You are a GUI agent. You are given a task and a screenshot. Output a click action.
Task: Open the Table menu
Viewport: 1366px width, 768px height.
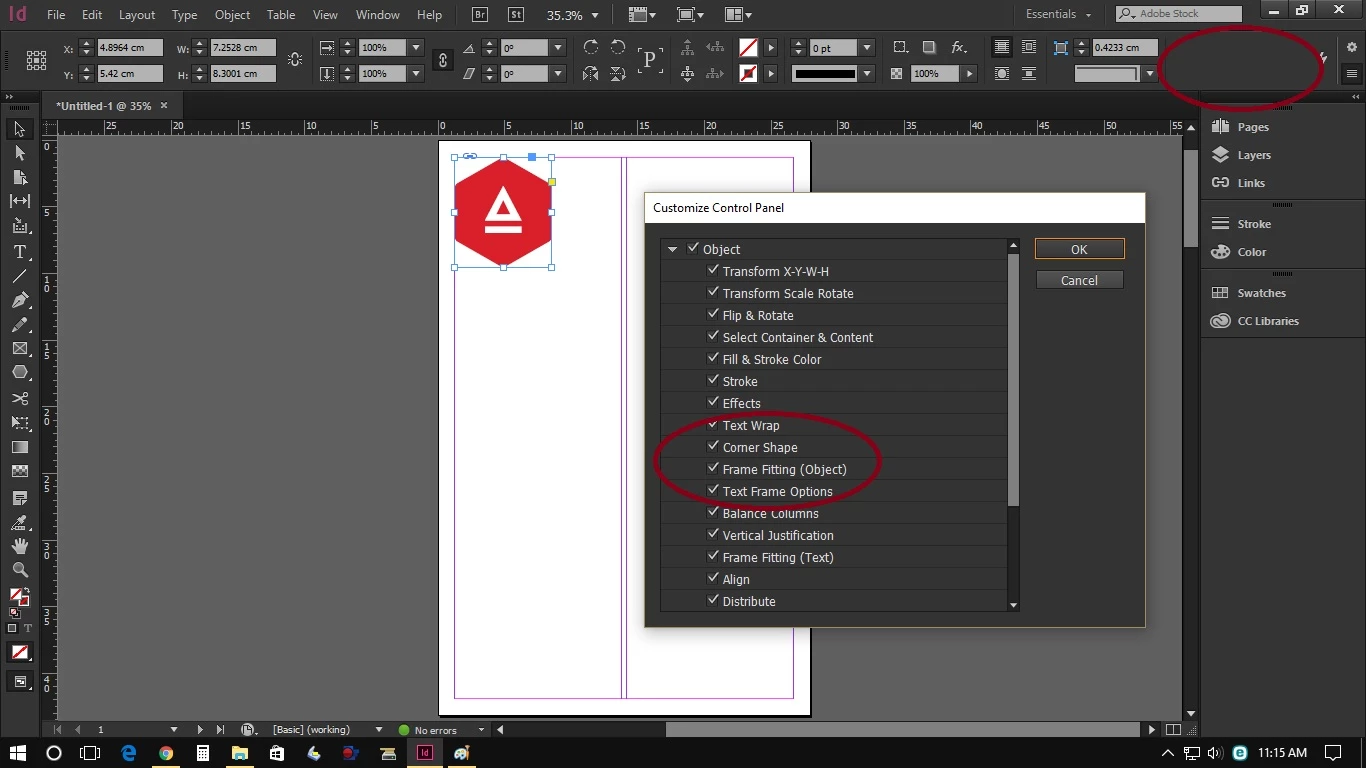pos(281,15)
